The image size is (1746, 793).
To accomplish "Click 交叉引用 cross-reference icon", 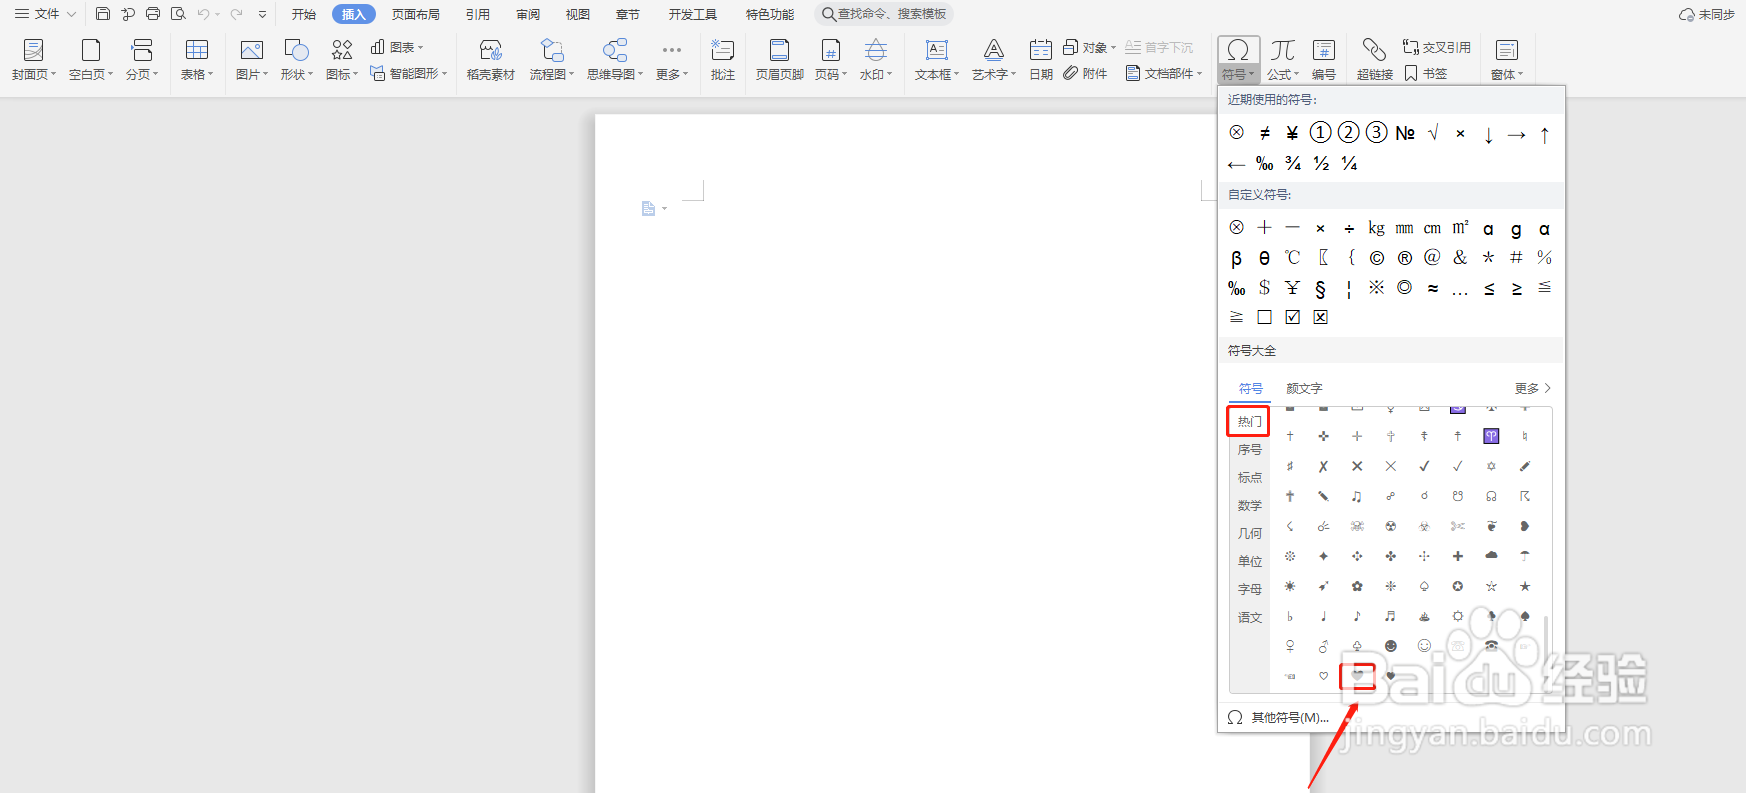I will pyautogui.click(x=1437, y=47).
